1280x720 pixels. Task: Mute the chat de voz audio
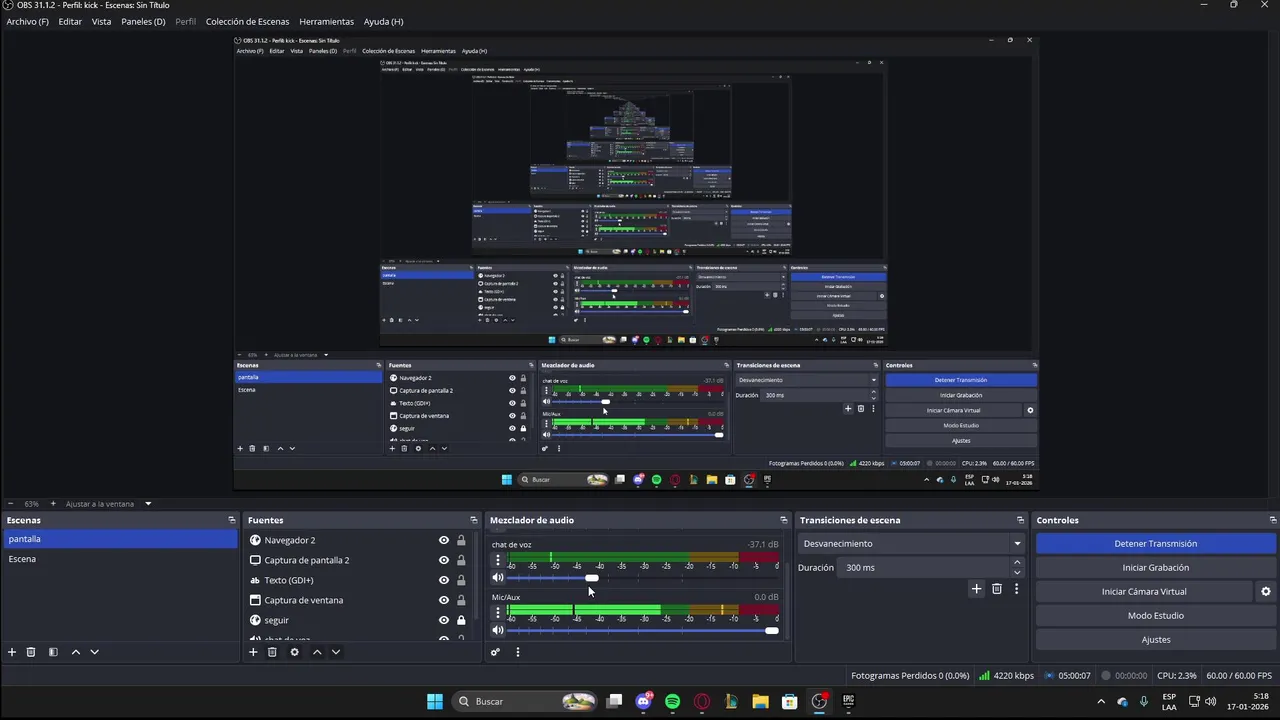tap(498, 578)
